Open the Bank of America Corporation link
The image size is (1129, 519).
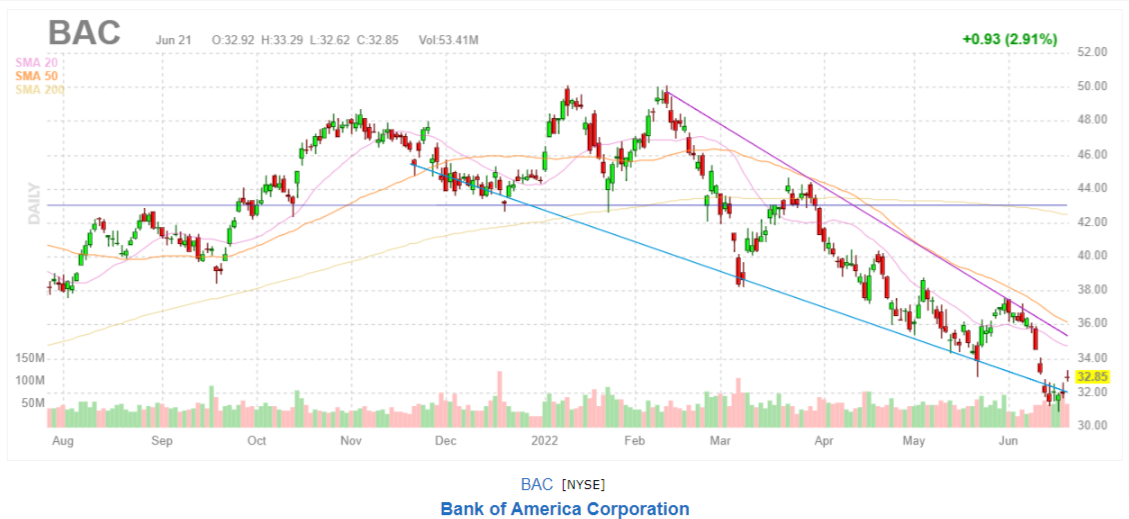[564, 509]
